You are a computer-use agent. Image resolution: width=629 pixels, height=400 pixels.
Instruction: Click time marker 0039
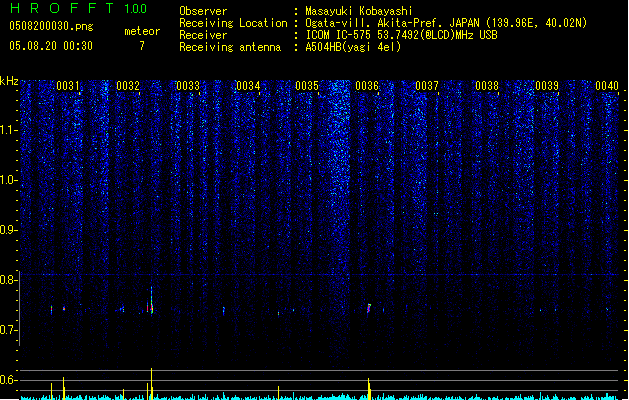click(x=547, y=86)
